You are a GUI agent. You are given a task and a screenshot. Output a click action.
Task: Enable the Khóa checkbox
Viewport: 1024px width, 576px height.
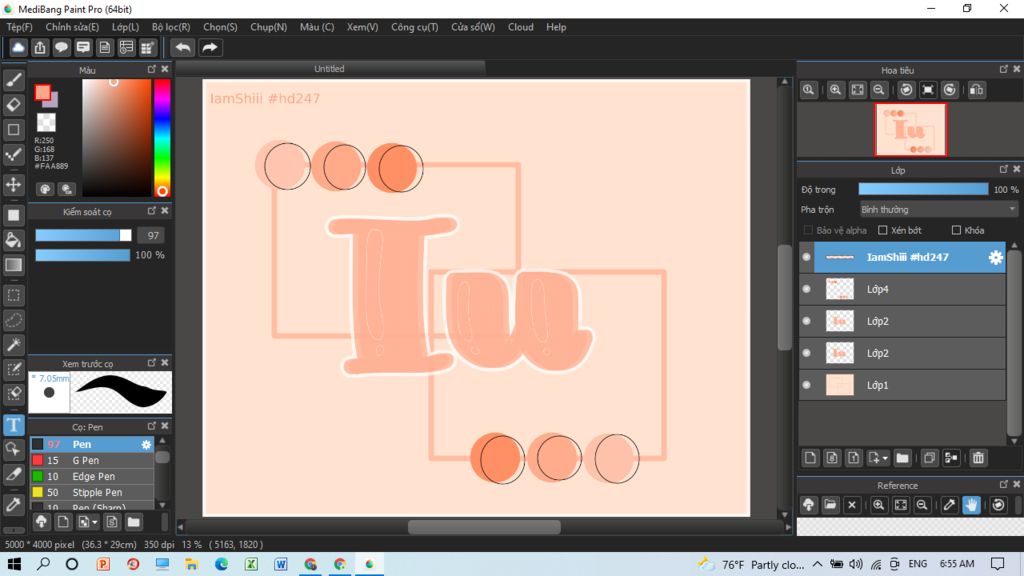pos(956,230)
